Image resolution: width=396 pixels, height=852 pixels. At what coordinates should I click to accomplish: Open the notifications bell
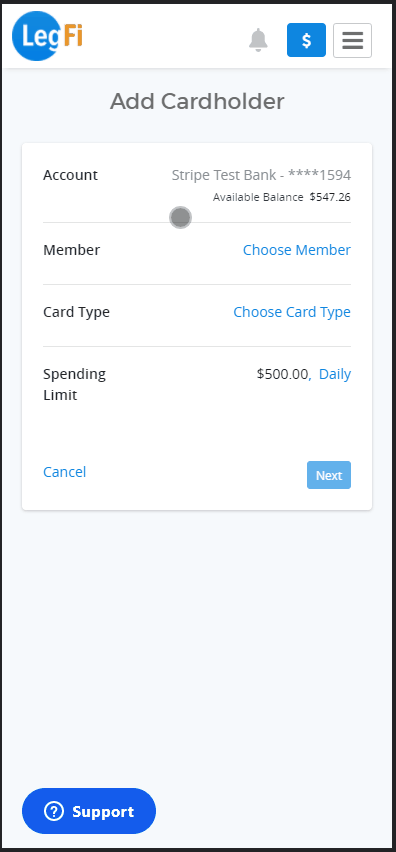(259, 40)
